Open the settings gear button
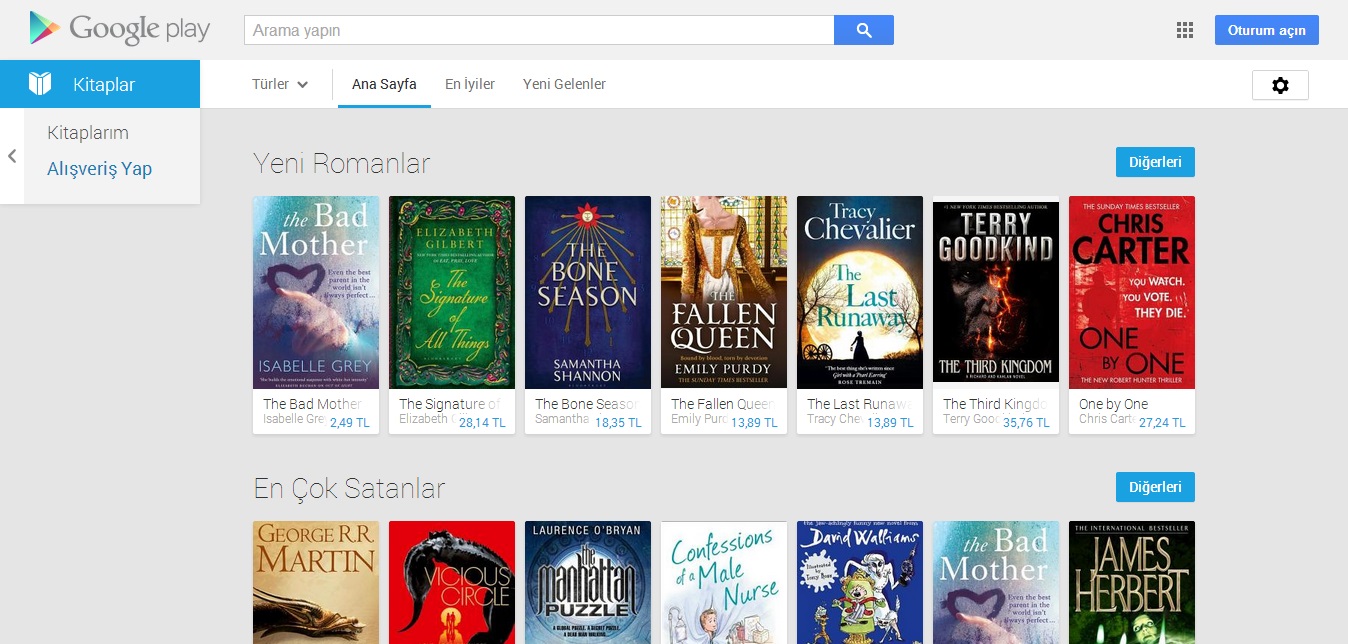1348x644 pixels. [x=1280, y=85]
